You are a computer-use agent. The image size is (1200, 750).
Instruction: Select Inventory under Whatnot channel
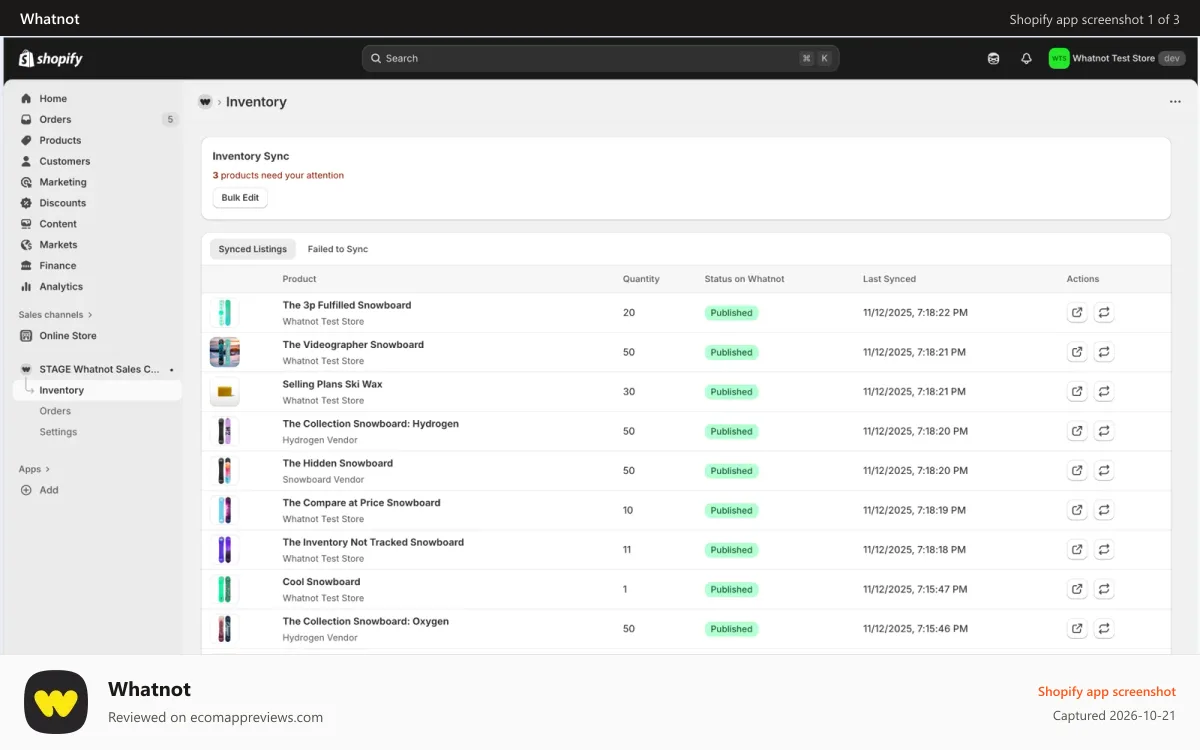click(98, 391)
